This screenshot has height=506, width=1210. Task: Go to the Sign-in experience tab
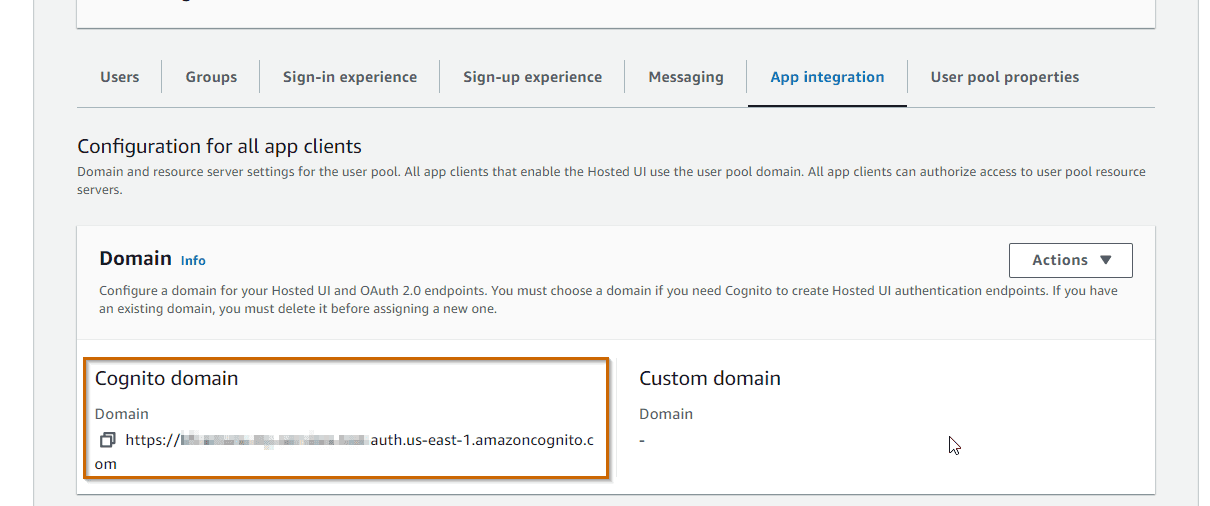point(350,77)
